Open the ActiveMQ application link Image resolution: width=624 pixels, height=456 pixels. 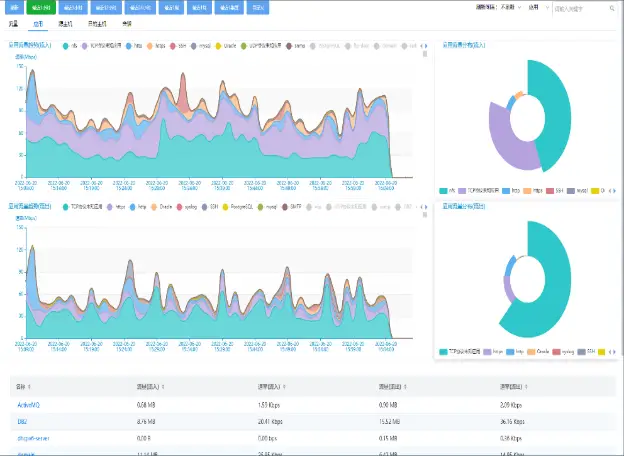[x=28, y=402]
